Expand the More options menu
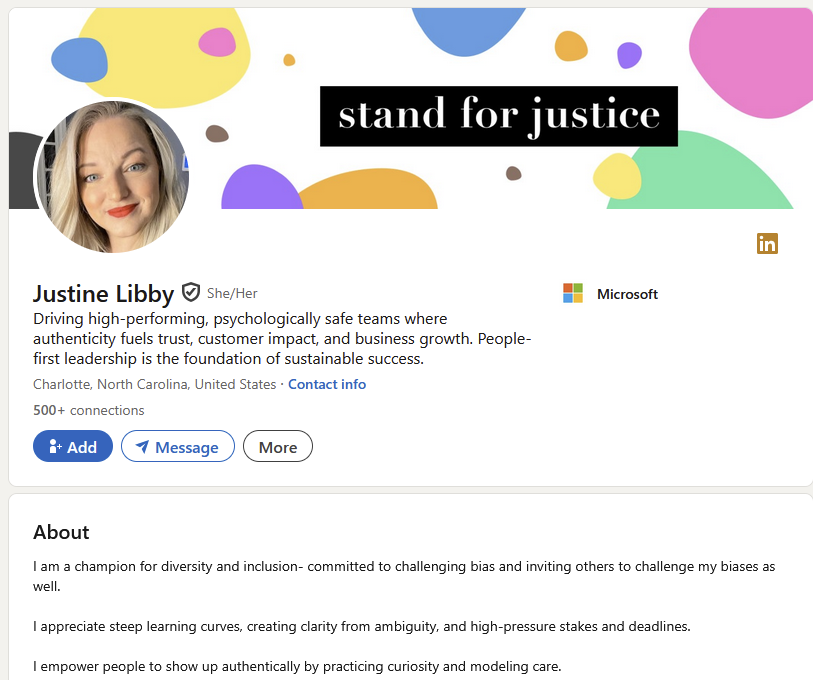Image resolution: width=813 pixels, height=680 pixels. pos(278,447)
